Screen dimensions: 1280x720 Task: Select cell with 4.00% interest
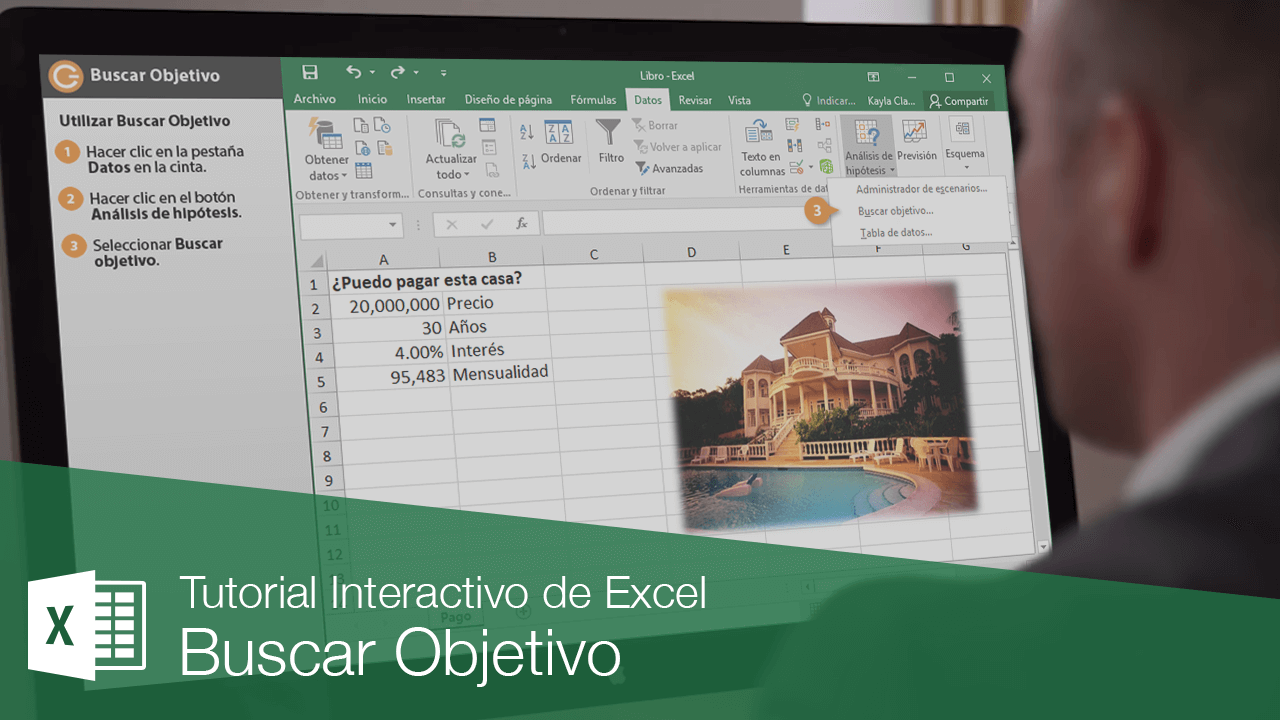(390, 353)
